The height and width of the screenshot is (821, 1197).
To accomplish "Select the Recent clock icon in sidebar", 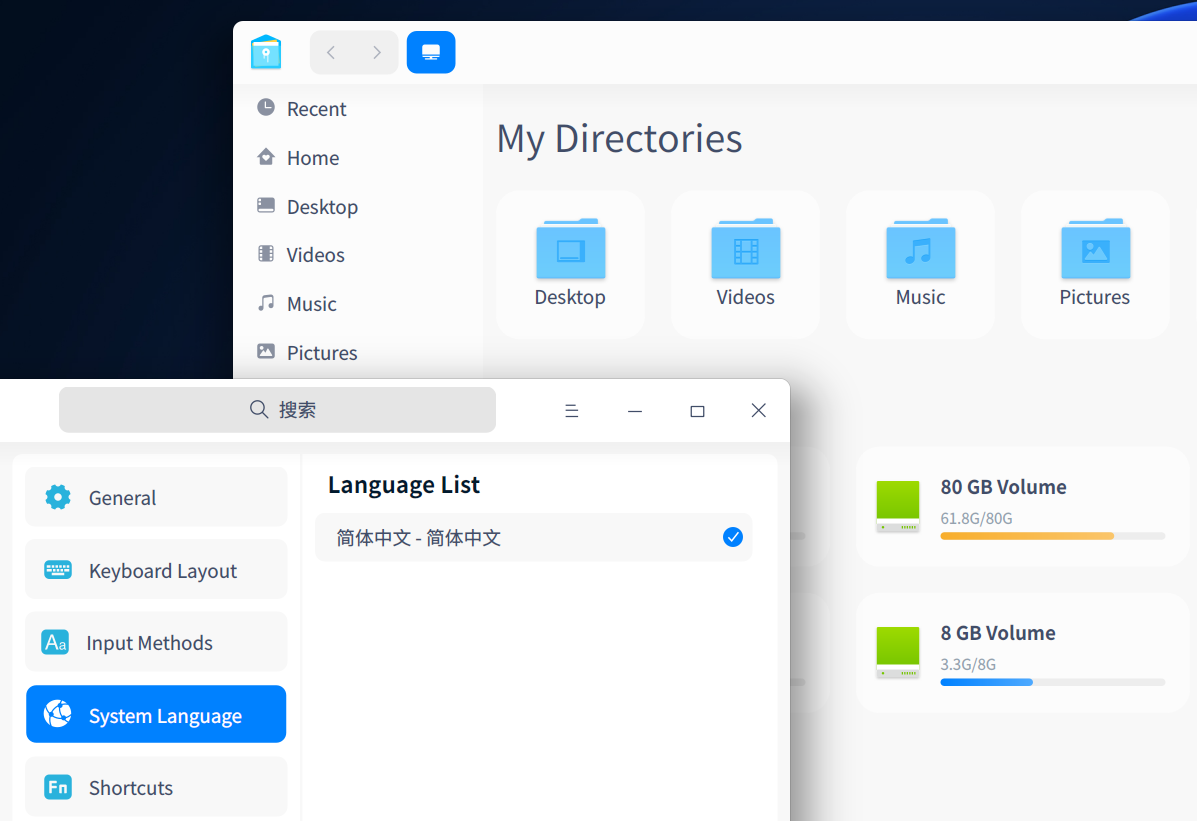I will (x=265, y=107).
